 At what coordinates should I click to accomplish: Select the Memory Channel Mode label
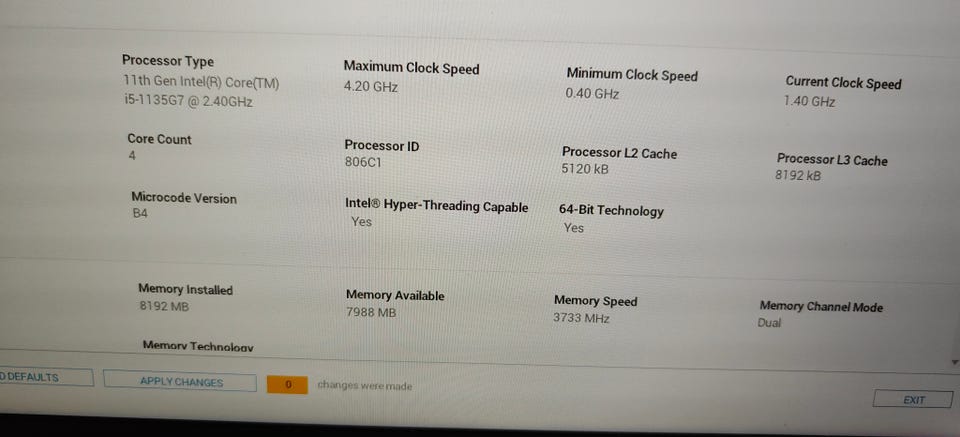(821, 307)
